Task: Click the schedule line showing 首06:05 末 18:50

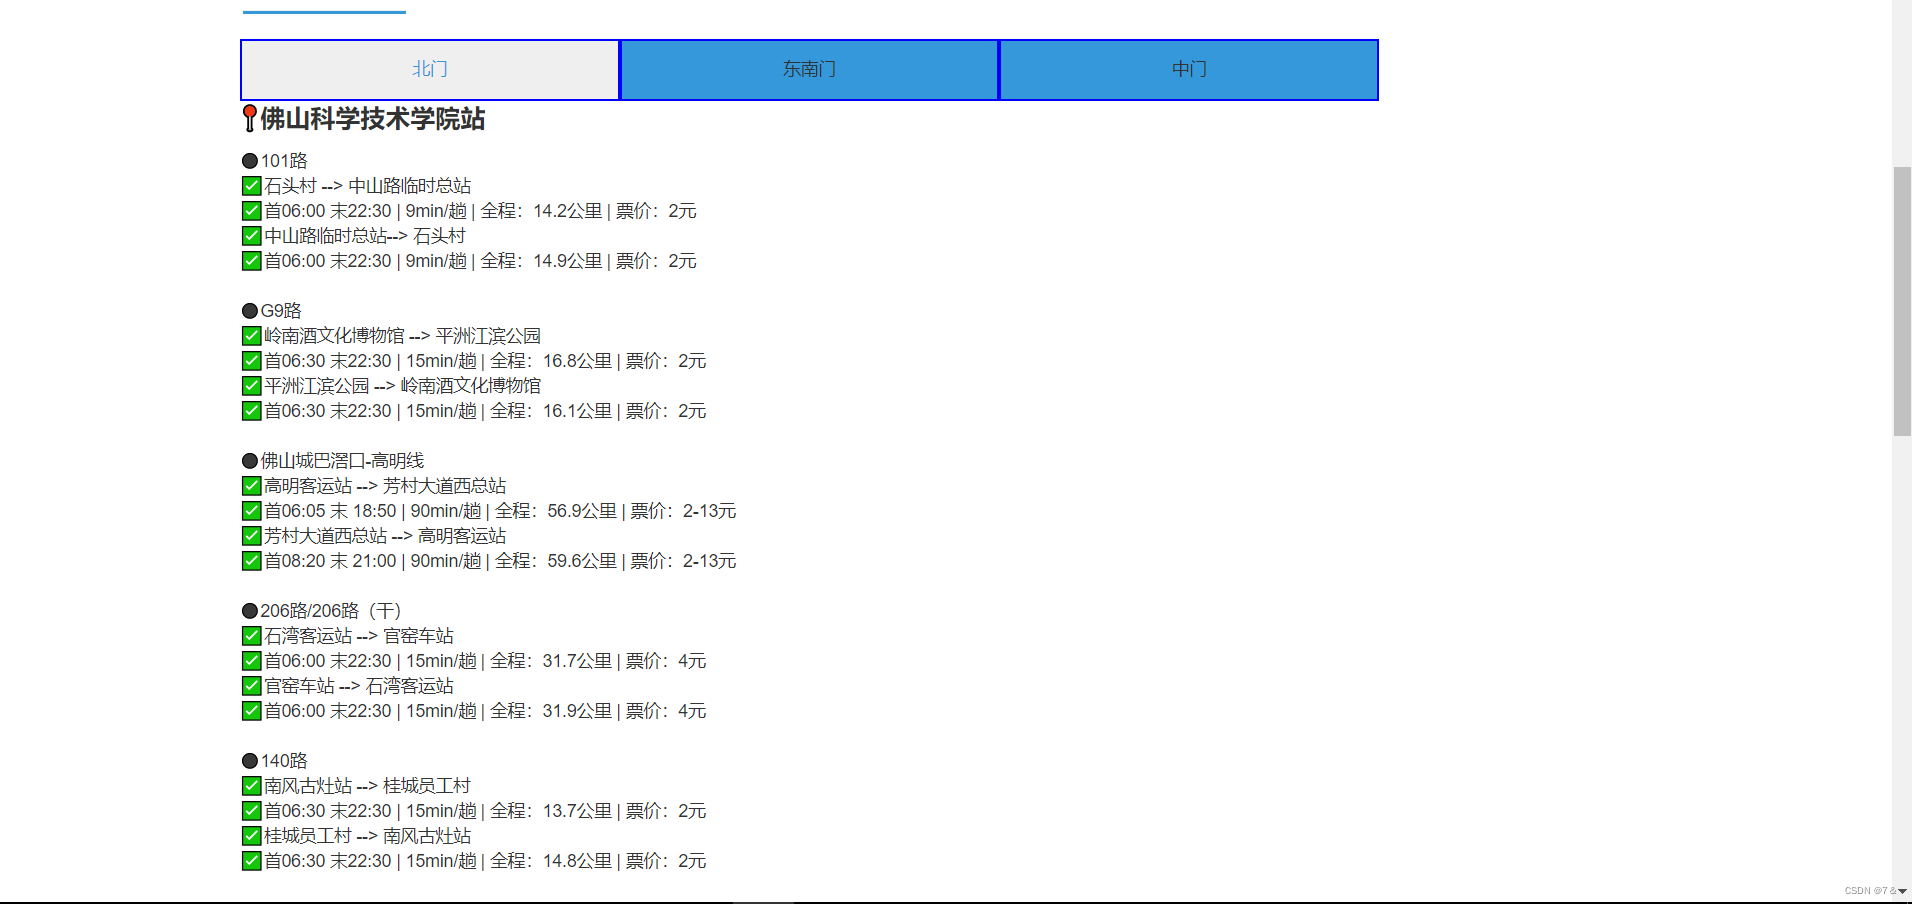Action: coord(500,511)
